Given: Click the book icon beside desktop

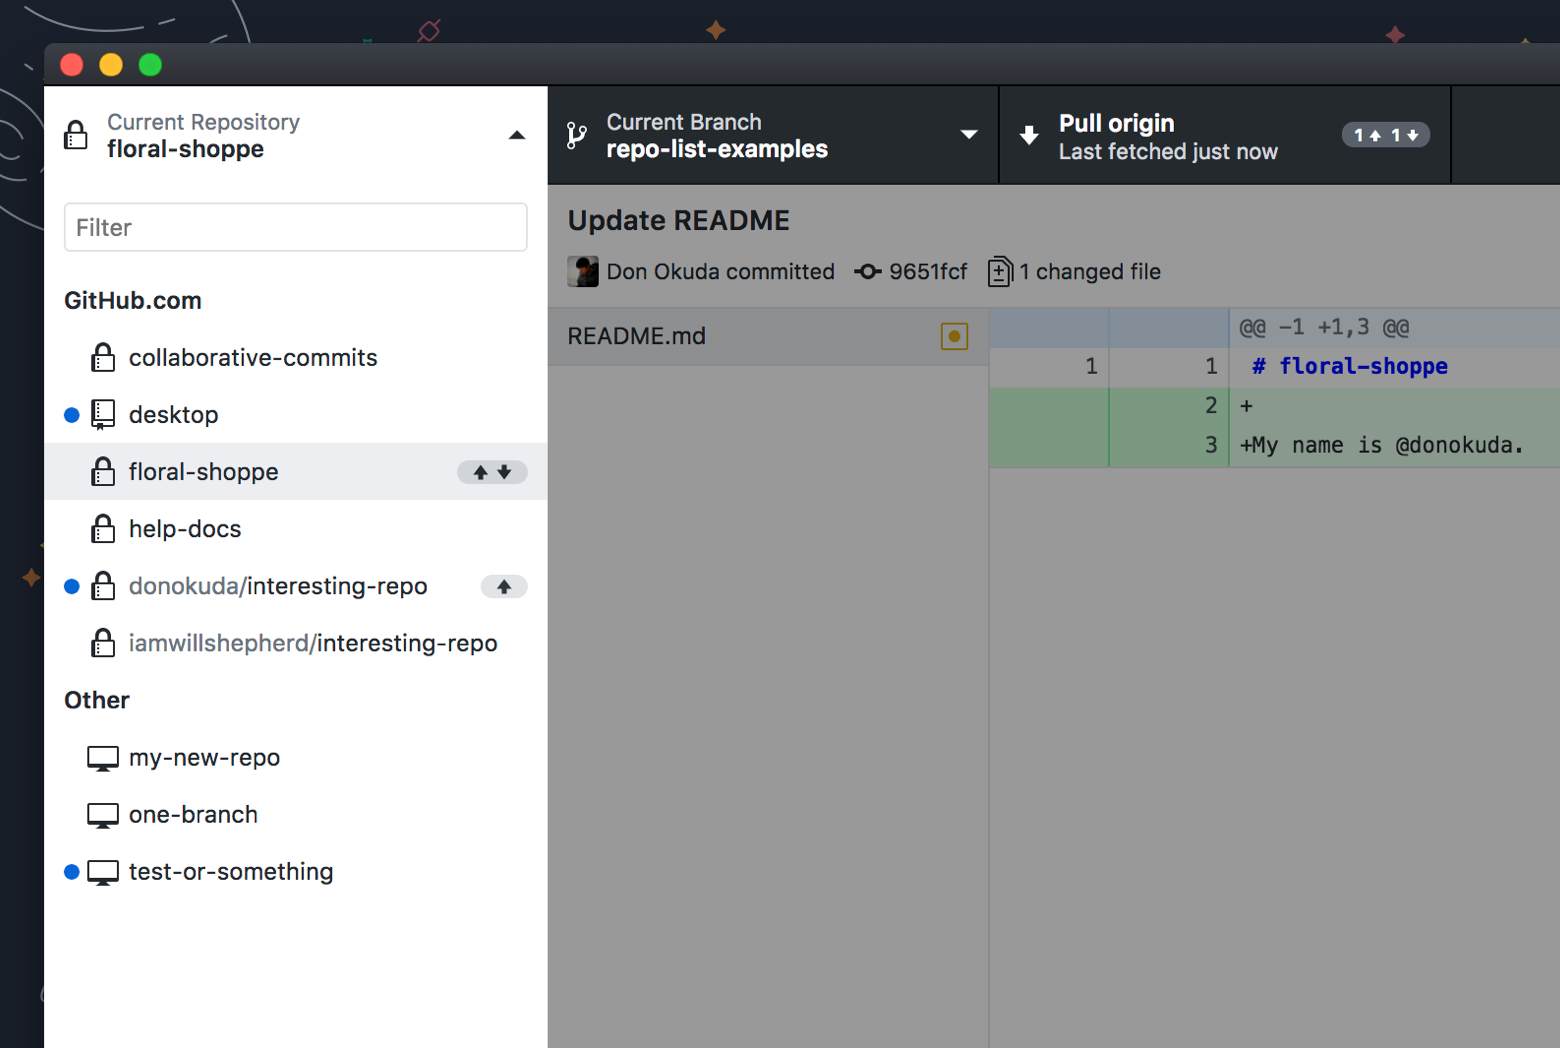Looking at the screenshot, I should coord(103,414).
